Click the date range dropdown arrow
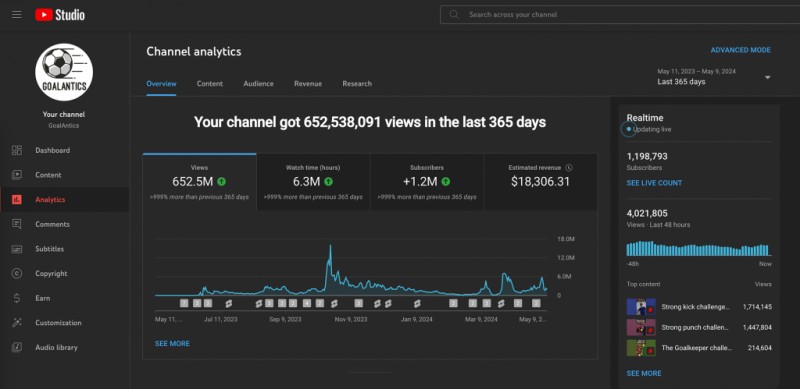800x389 pixels. (767, 78)
